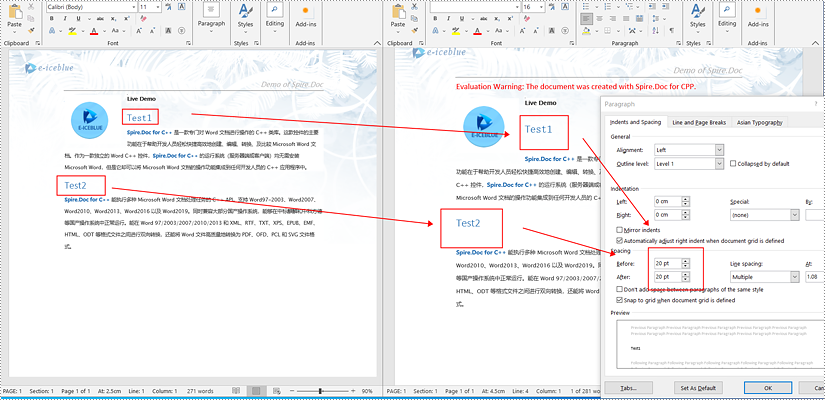Open Editing group in the right window
The width and height of the screenshot is (825, 400).
click(x=727, y=17)
